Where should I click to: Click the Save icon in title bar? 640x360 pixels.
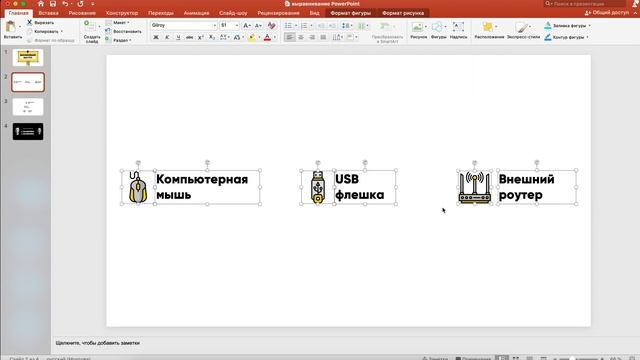53,4
